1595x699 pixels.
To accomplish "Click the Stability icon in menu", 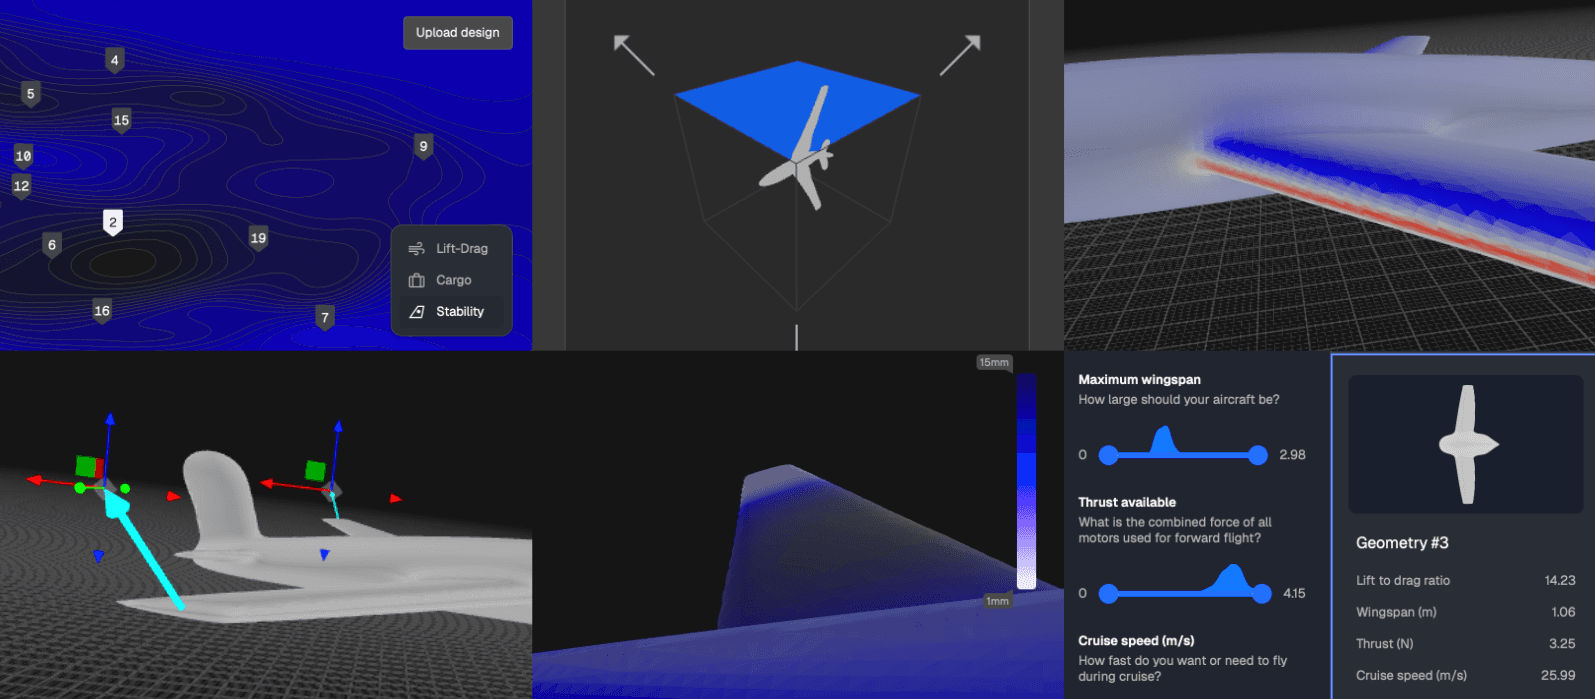I will 417,312.
